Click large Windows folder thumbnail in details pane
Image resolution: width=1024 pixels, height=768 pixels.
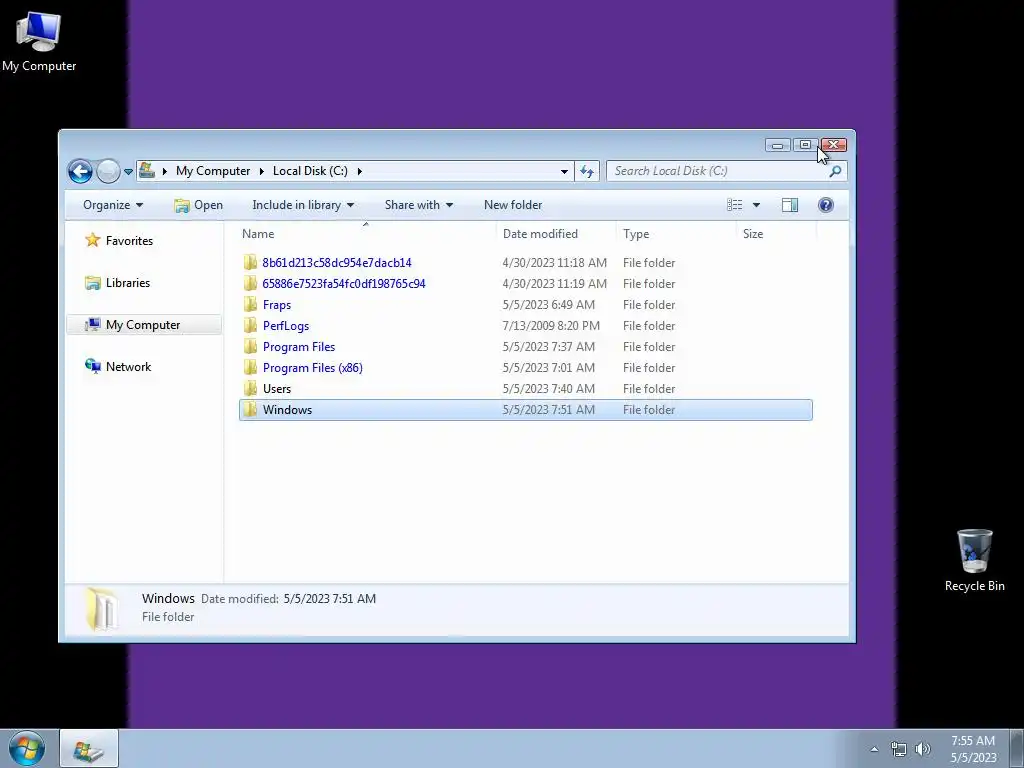click(x=102, y=609)
